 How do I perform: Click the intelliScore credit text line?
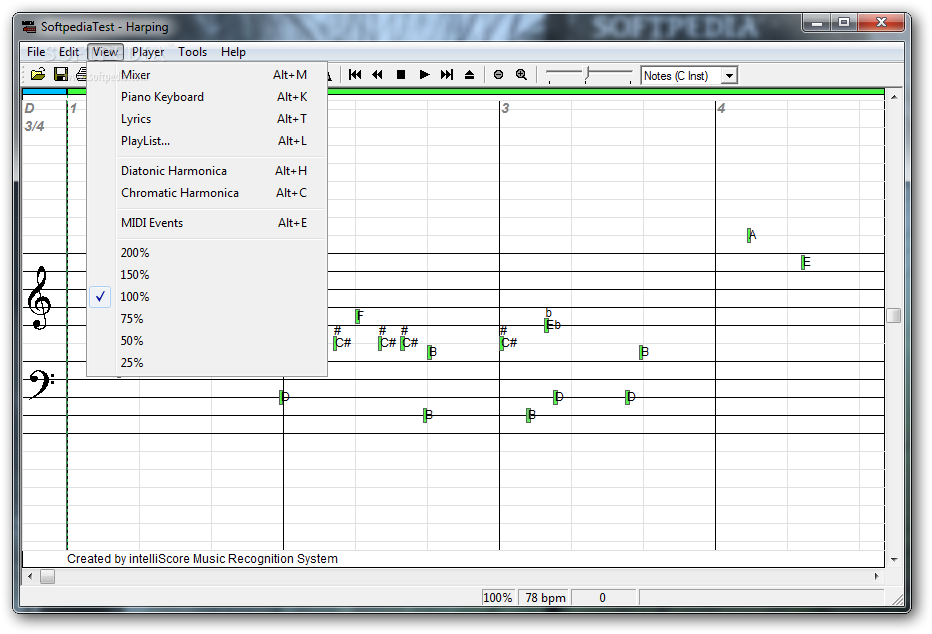pyautogui.click(x=202, y=559)
